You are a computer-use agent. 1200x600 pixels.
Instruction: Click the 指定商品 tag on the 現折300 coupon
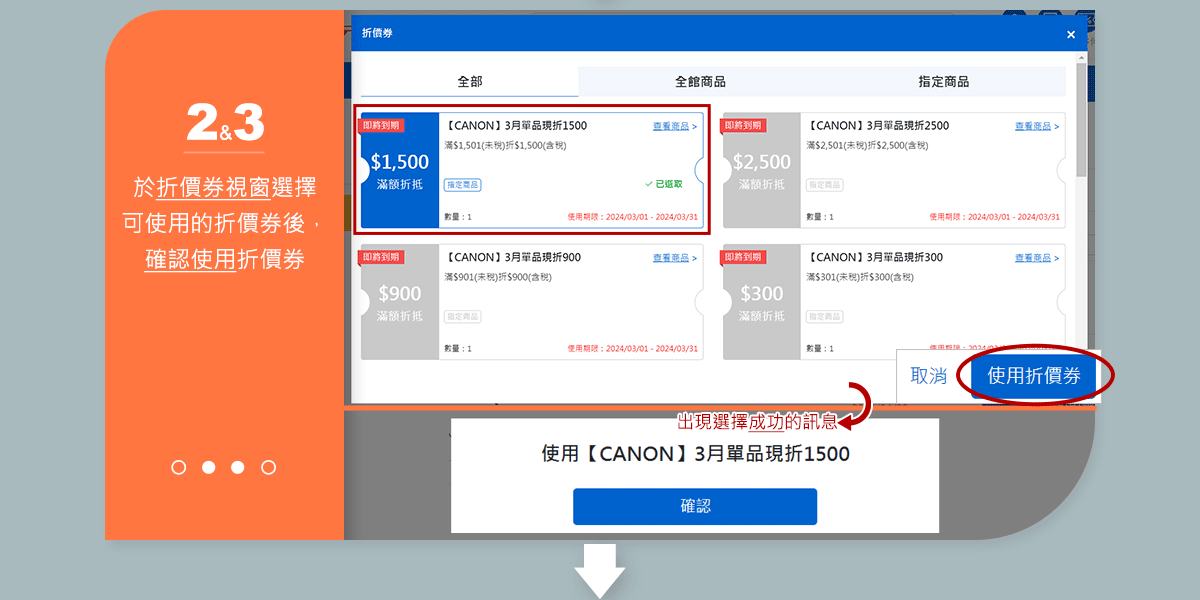point(825,317)
